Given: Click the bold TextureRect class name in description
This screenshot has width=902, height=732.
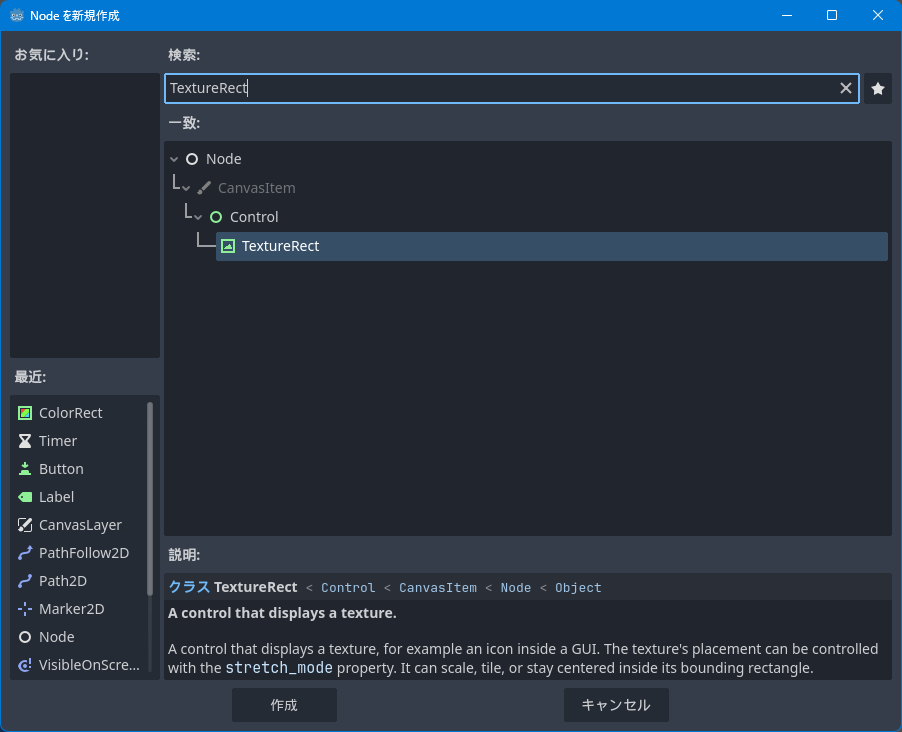Looking at the screenshot, I should pos(255,587).
